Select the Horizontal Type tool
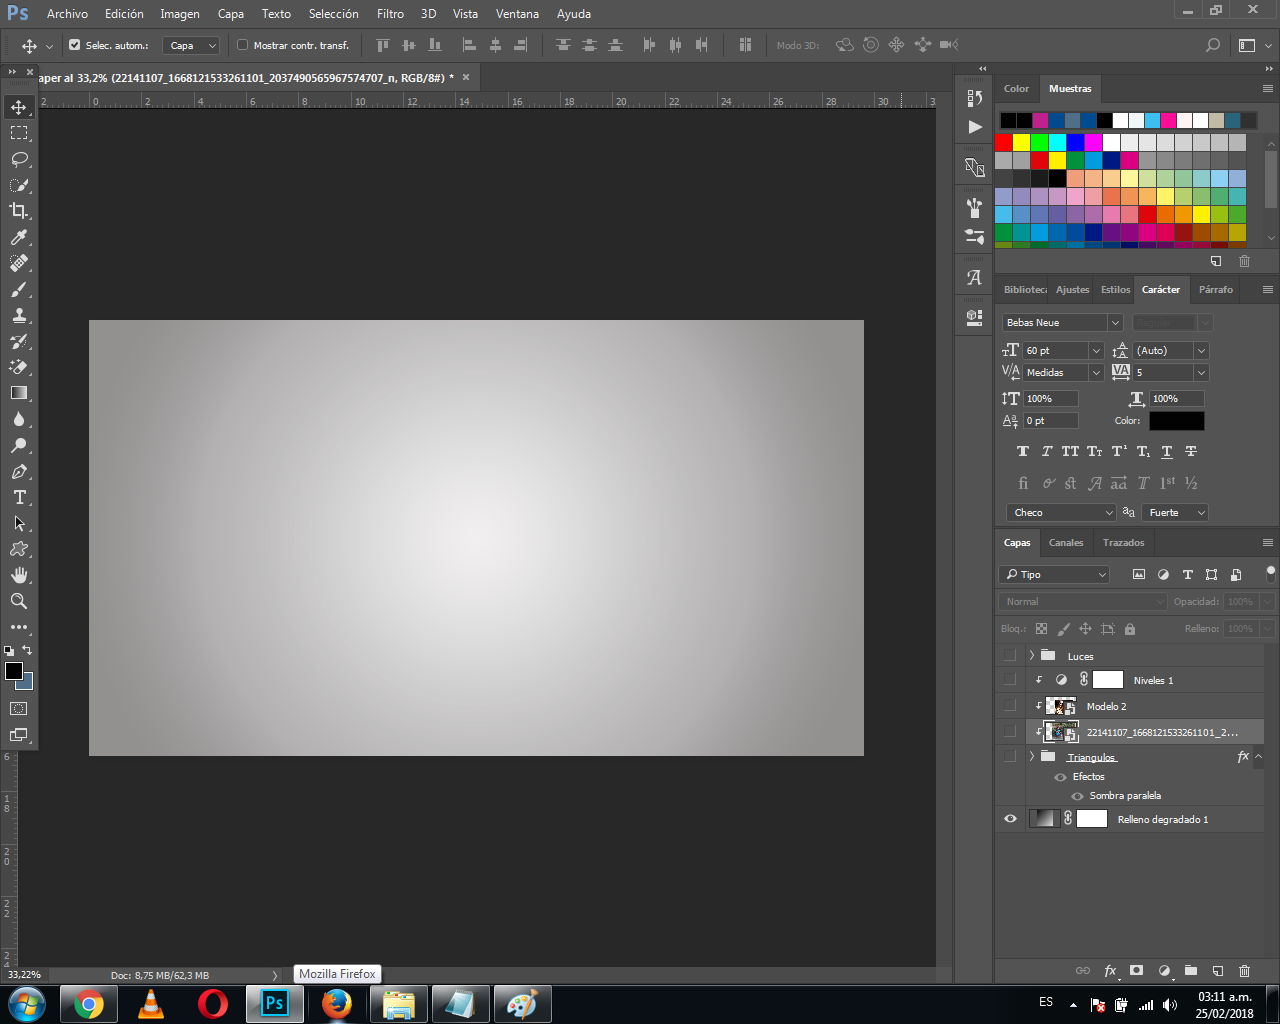 pyautogui.click(x=19, y=497)
